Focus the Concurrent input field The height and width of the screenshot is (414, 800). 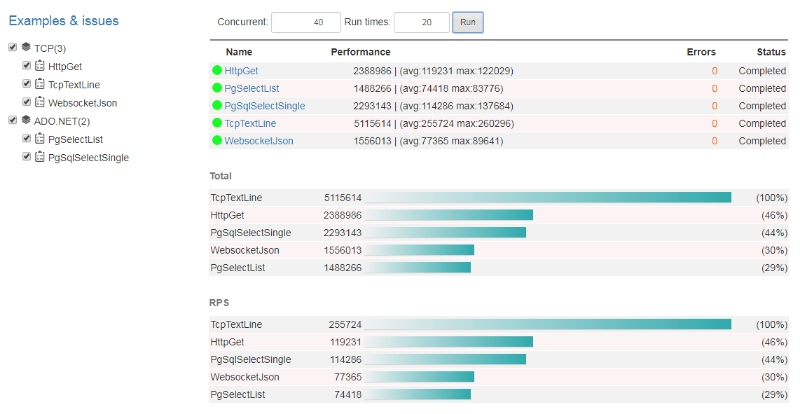tap(305, 22)
